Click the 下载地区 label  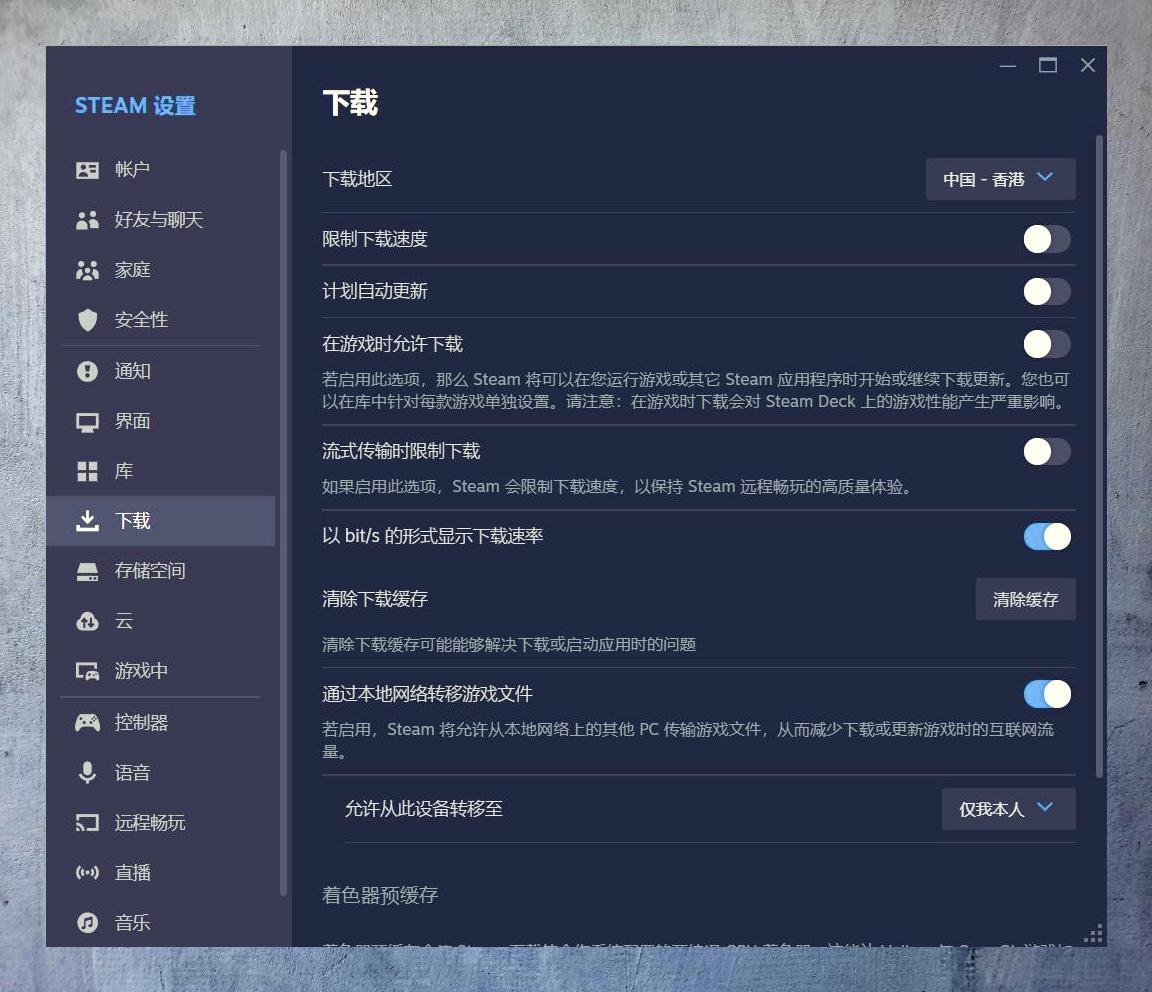357,179
